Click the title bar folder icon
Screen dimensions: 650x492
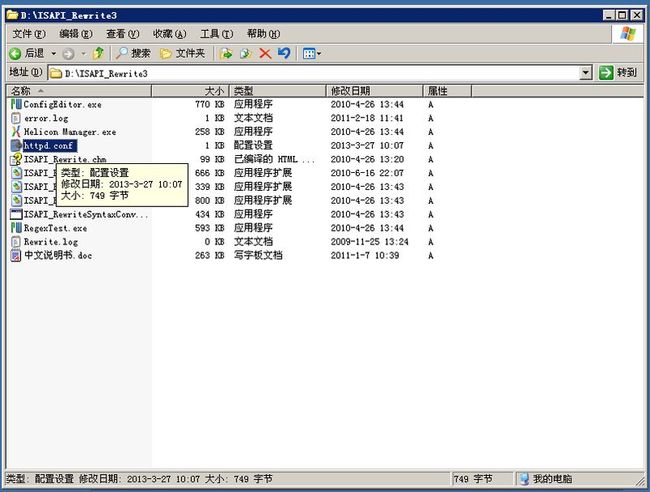[x=12, y=15]
